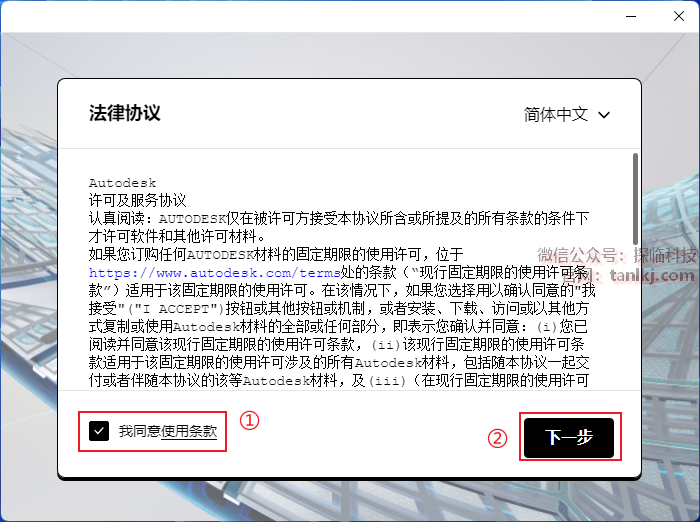
Task: Click the red circled number ② marker
Action: point(496,438)
